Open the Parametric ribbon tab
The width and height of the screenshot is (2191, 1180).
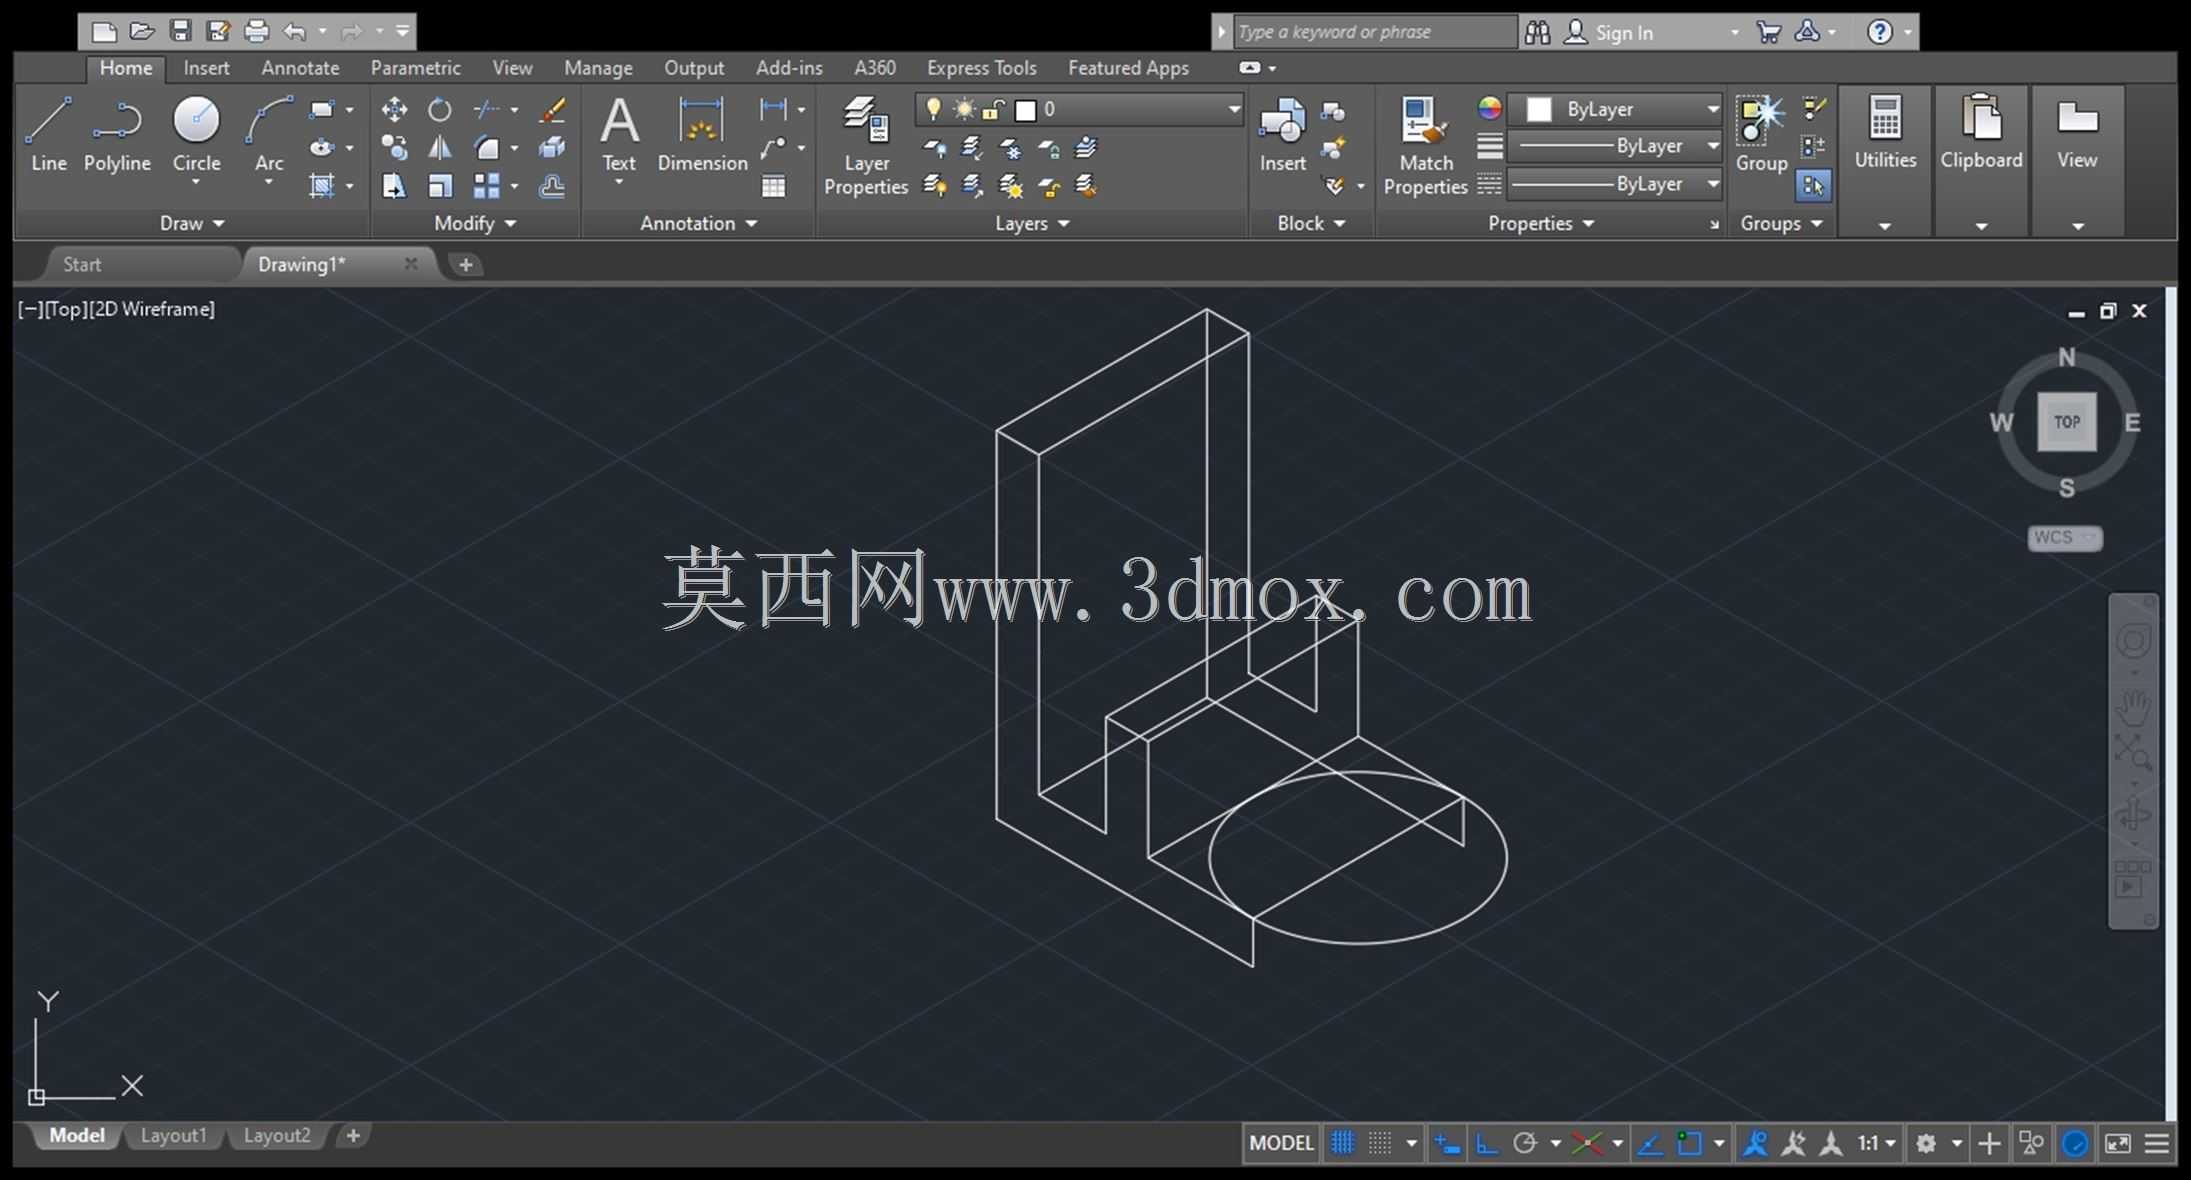point(415,68)
